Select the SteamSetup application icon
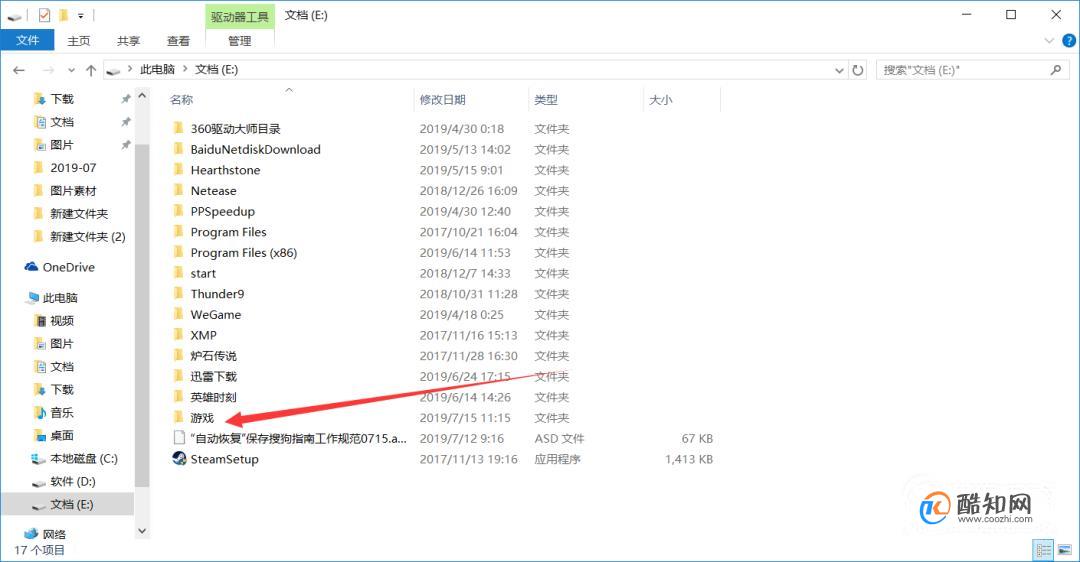The image size is (1080, 562). [x=179, y=459]
